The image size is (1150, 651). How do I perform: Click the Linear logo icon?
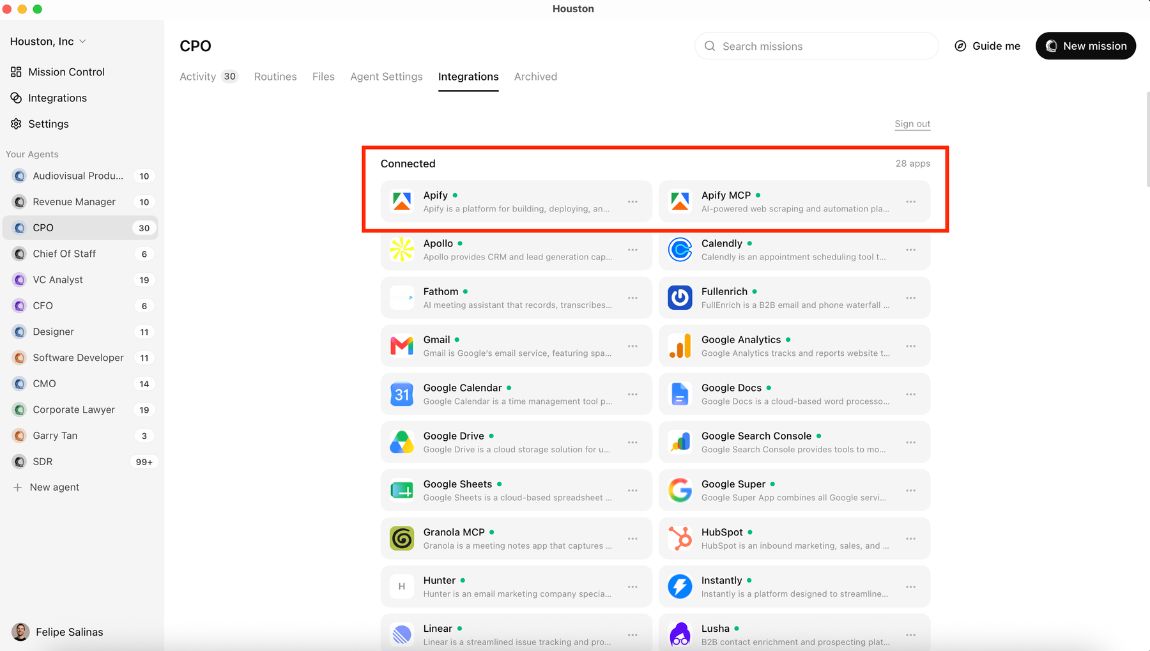[402, 634]
